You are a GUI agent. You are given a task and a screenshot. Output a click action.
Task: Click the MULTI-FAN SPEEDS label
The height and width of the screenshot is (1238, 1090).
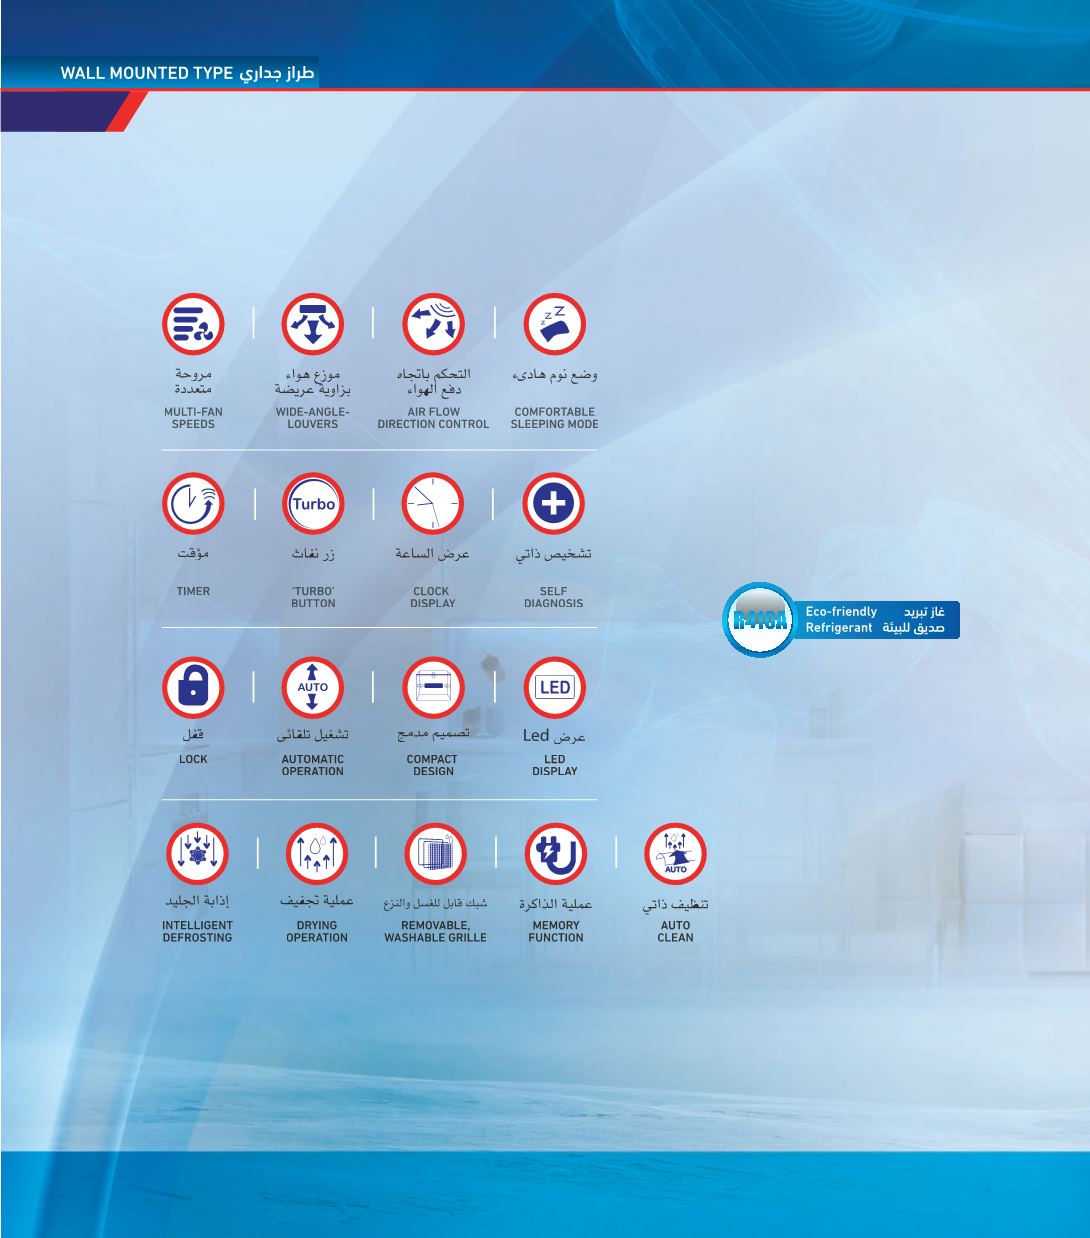pos(193,418)
